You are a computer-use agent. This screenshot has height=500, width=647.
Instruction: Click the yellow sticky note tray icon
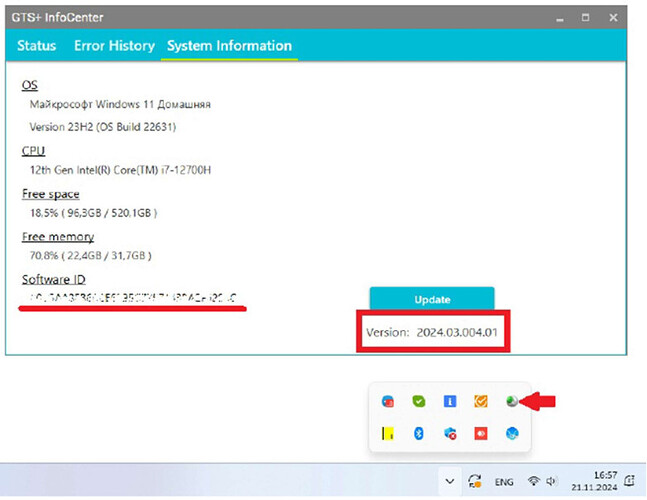[x=389, y=434]
